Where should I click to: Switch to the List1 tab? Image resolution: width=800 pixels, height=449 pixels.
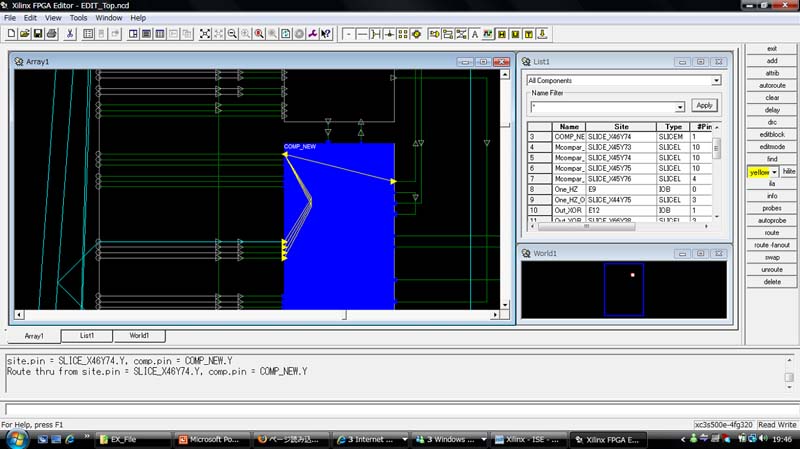click(87, 336)
